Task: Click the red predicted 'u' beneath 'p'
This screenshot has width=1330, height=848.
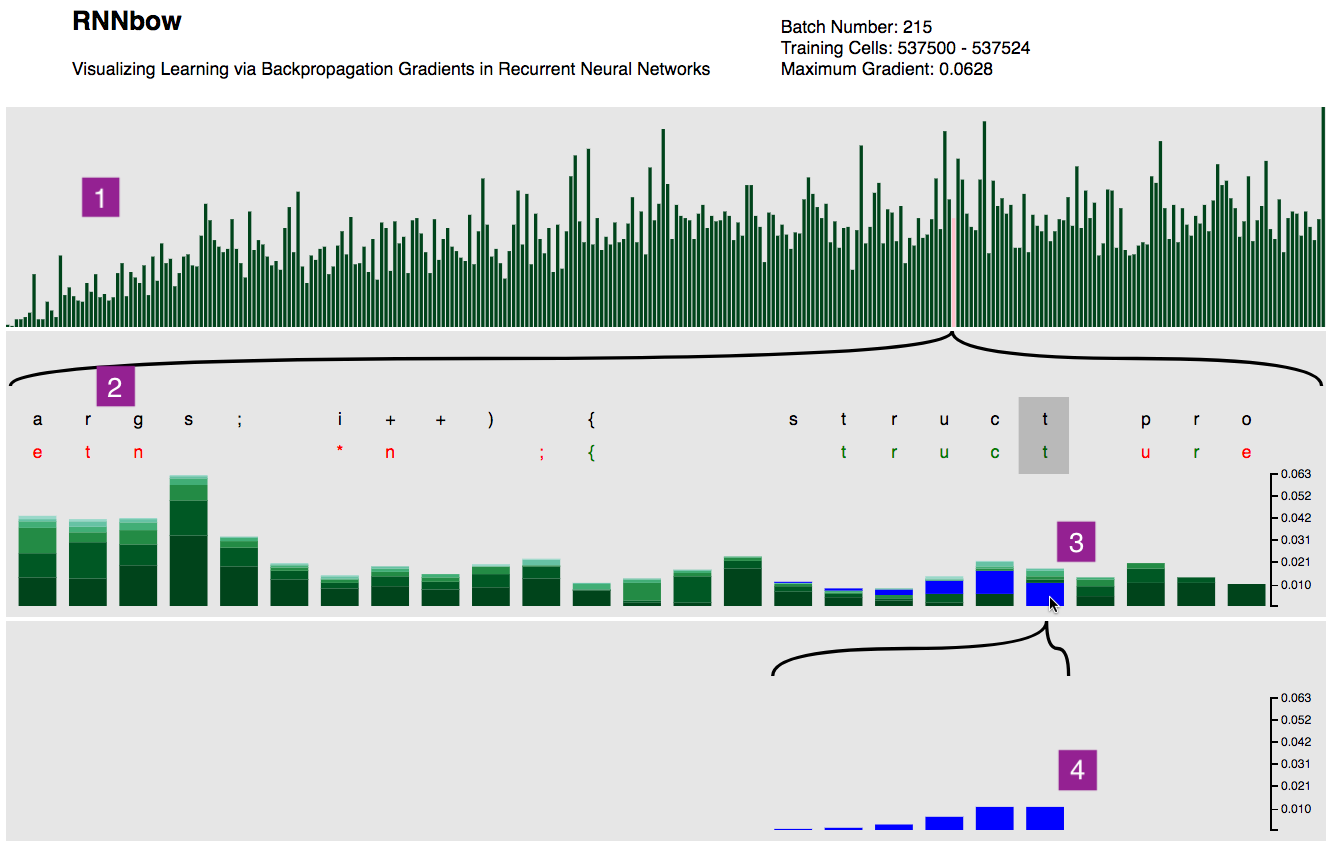Action: click(1146, 452)
